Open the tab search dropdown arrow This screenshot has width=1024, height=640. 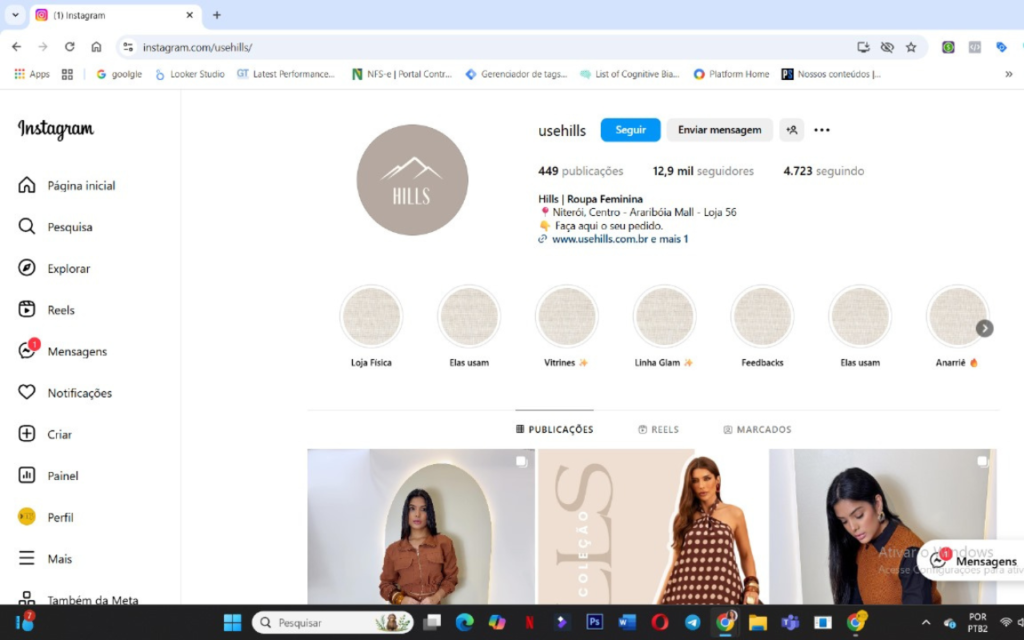(15, 14)
